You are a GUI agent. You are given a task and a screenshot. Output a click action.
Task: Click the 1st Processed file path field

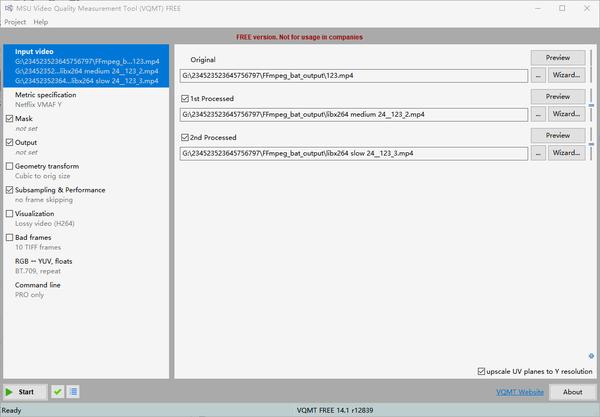coord(354,114)
